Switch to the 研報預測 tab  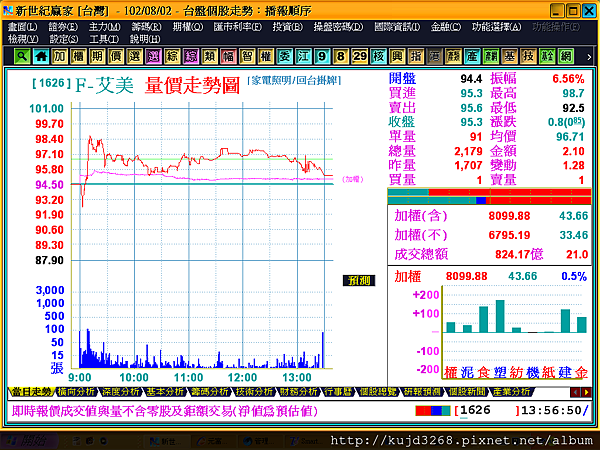[x=422, y=392]
